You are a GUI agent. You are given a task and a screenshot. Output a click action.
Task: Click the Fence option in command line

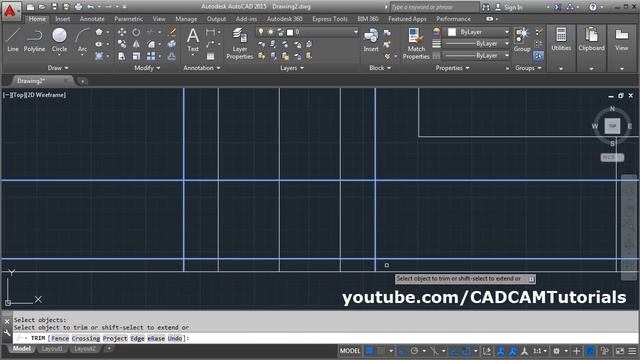[60, 338]
